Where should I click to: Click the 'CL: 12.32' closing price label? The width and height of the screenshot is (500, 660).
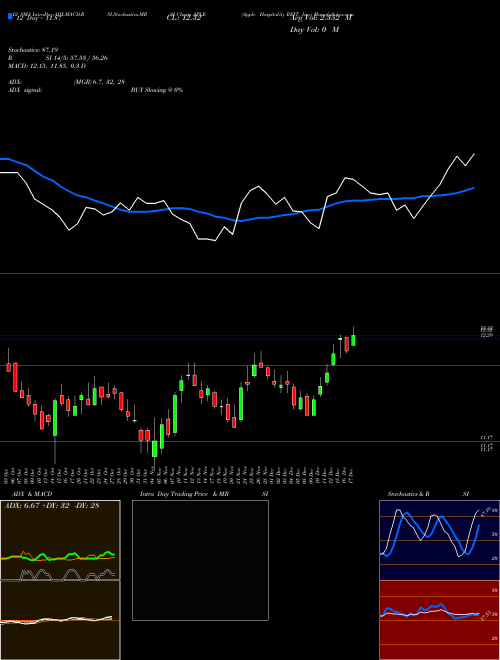[x=184, y=18]
